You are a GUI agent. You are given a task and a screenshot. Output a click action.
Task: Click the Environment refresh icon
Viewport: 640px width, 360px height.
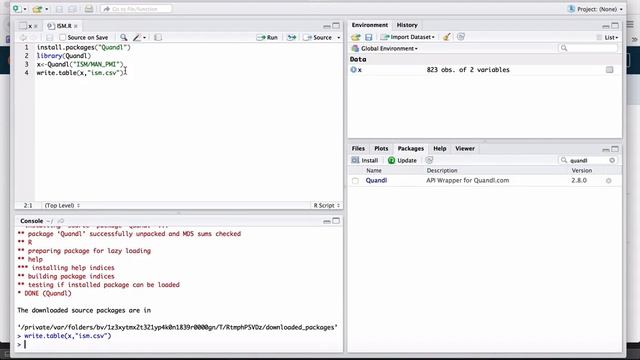click(461, 37)
